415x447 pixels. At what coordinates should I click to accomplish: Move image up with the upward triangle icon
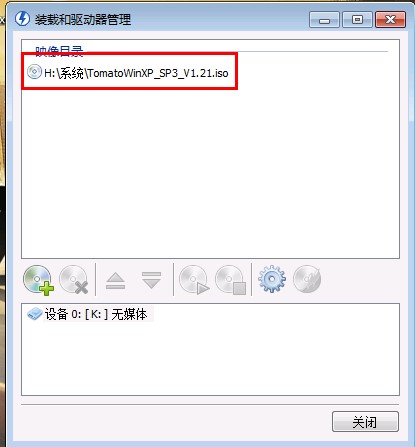115,280
